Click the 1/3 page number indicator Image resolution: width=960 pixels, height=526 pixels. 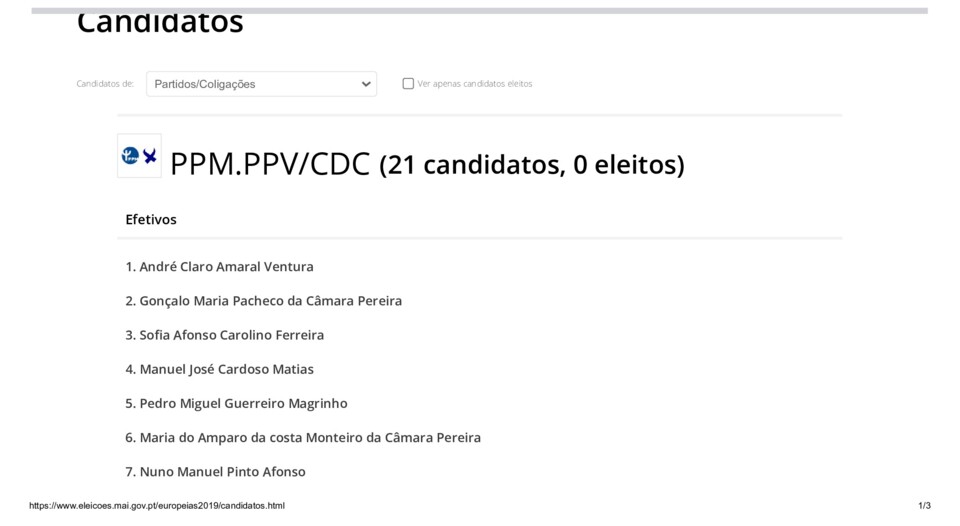pos(924,506)
